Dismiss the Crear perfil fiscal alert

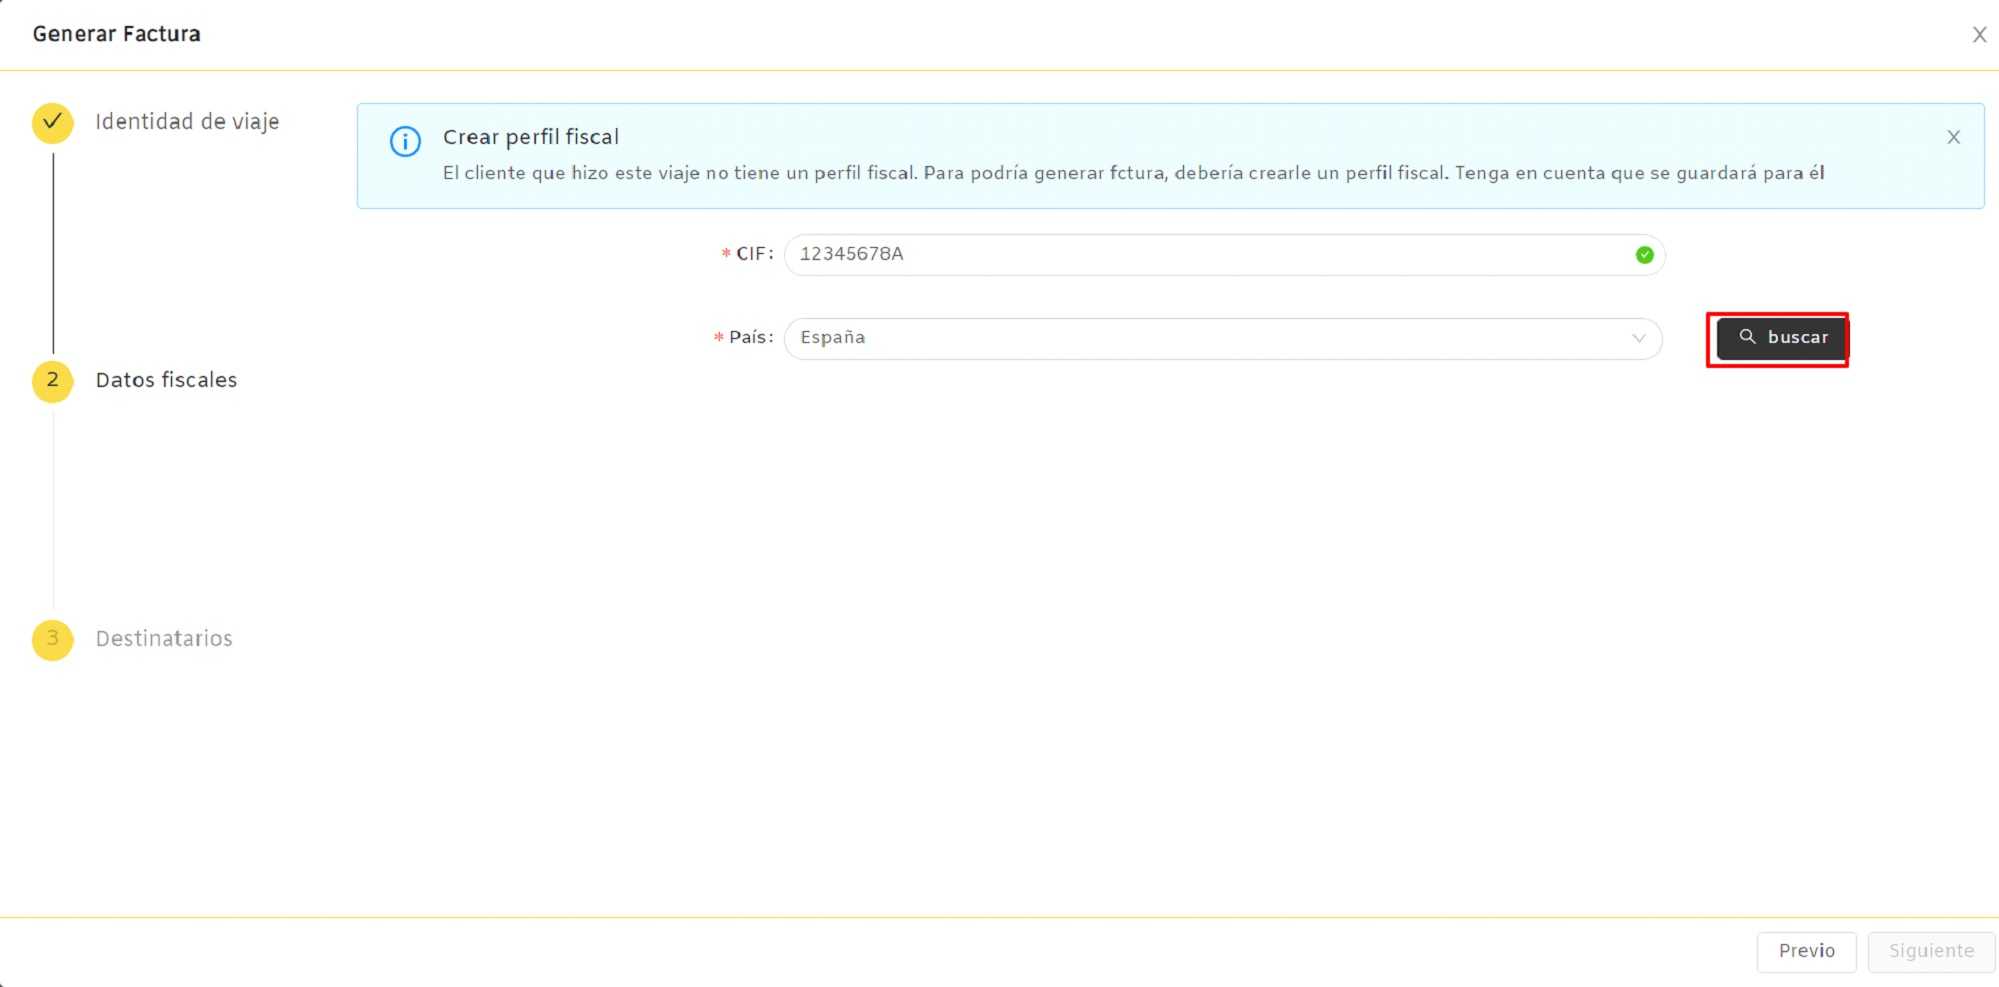(1953, 137)
